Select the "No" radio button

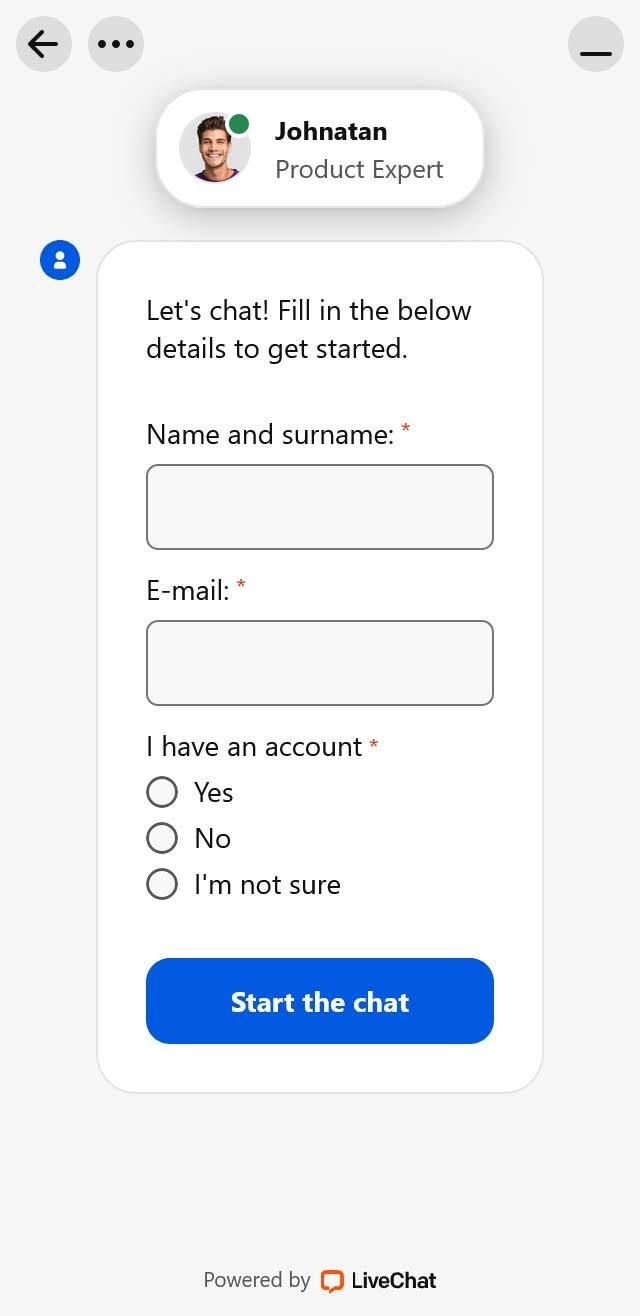coord(162,838)
